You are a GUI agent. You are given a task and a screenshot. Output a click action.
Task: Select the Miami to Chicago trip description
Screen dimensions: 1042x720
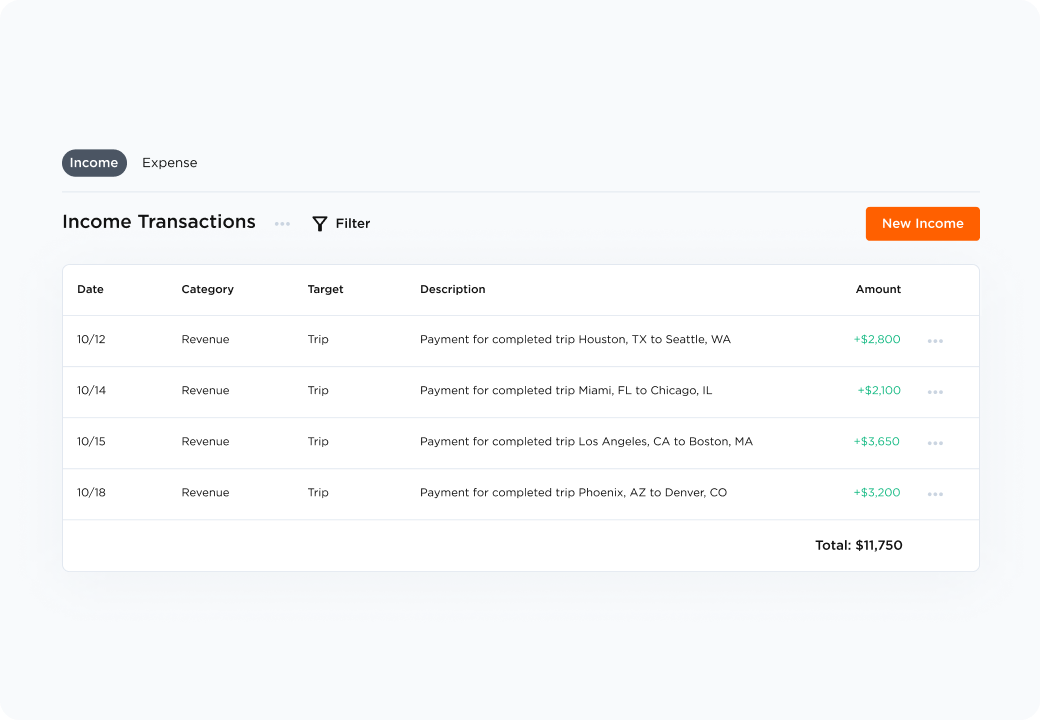click(566, 391)
